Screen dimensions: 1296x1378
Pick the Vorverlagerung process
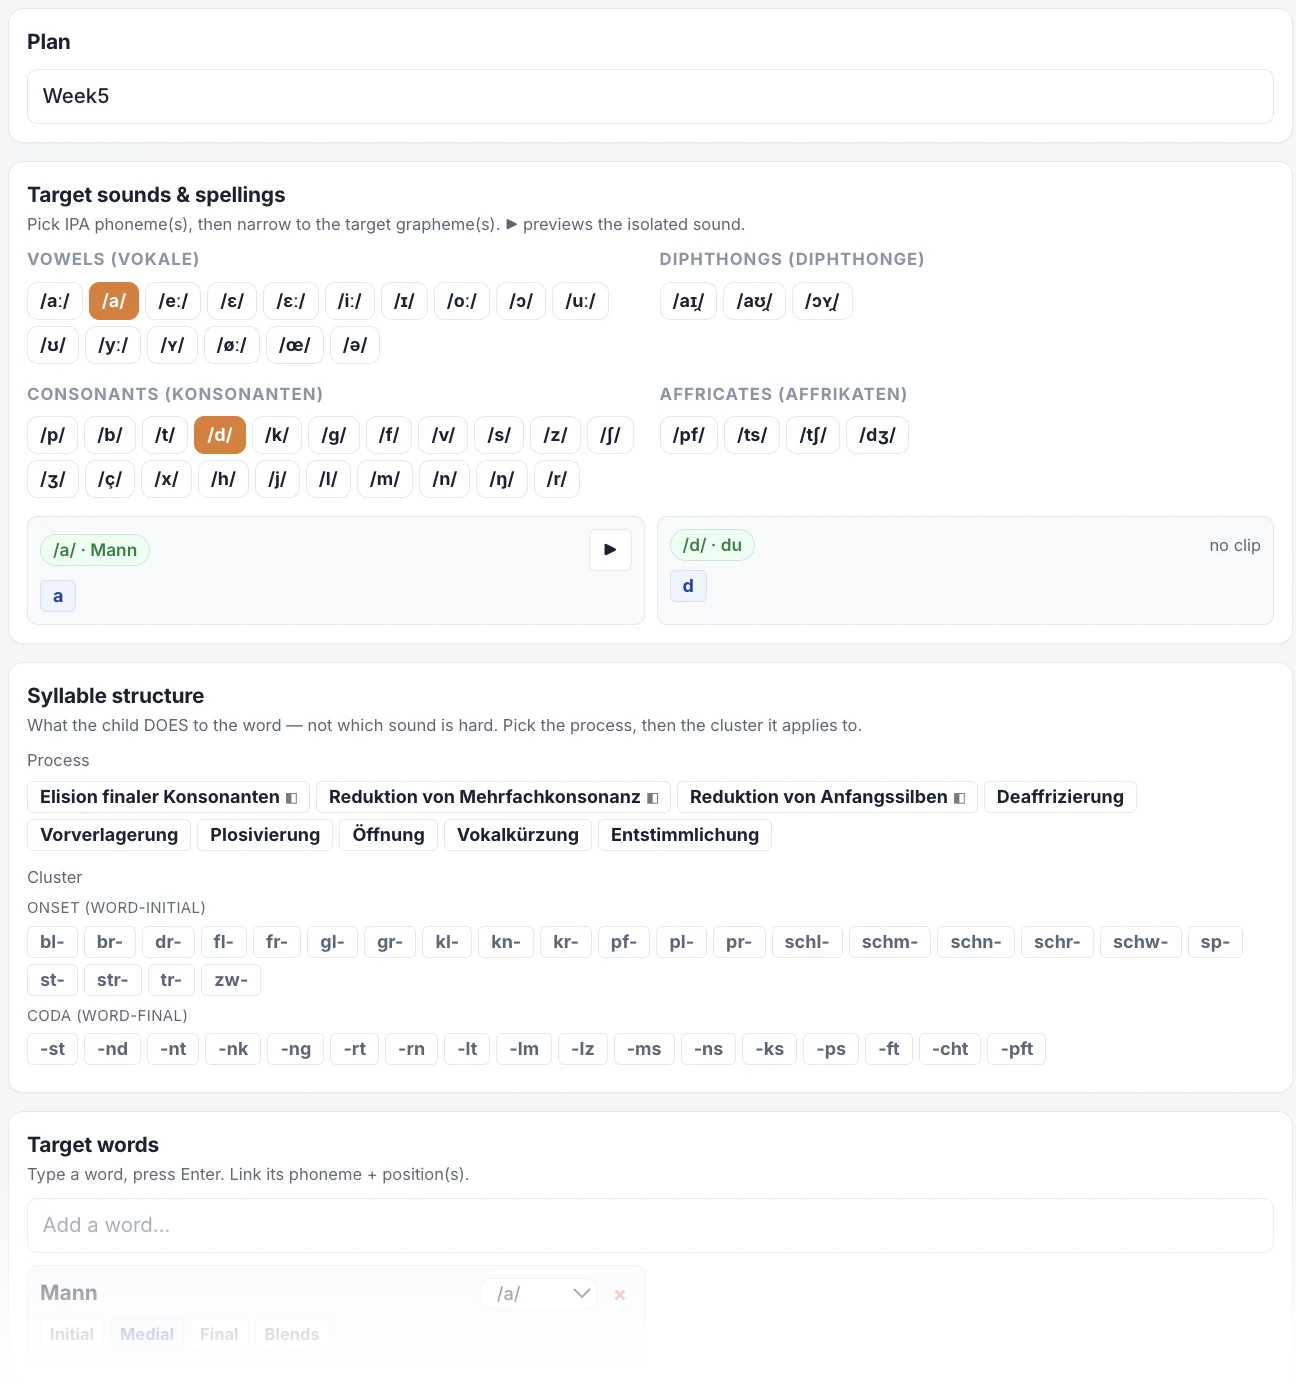click(x=109, y=835)
